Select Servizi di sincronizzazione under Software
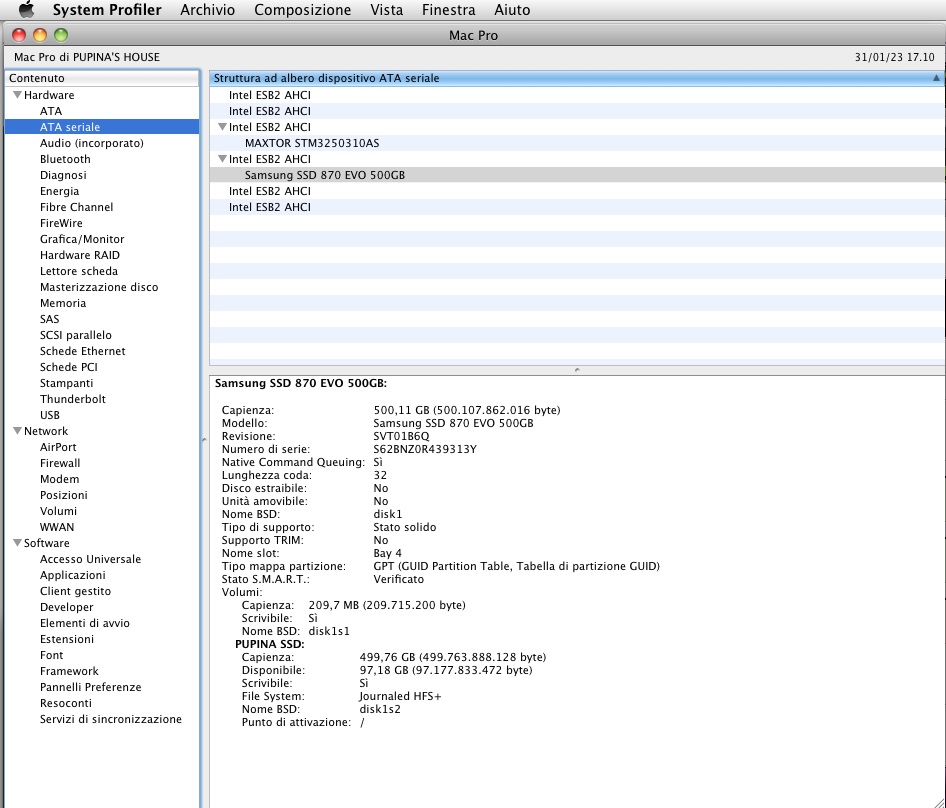The image size is (946, 808). click(x=110, y=719)
